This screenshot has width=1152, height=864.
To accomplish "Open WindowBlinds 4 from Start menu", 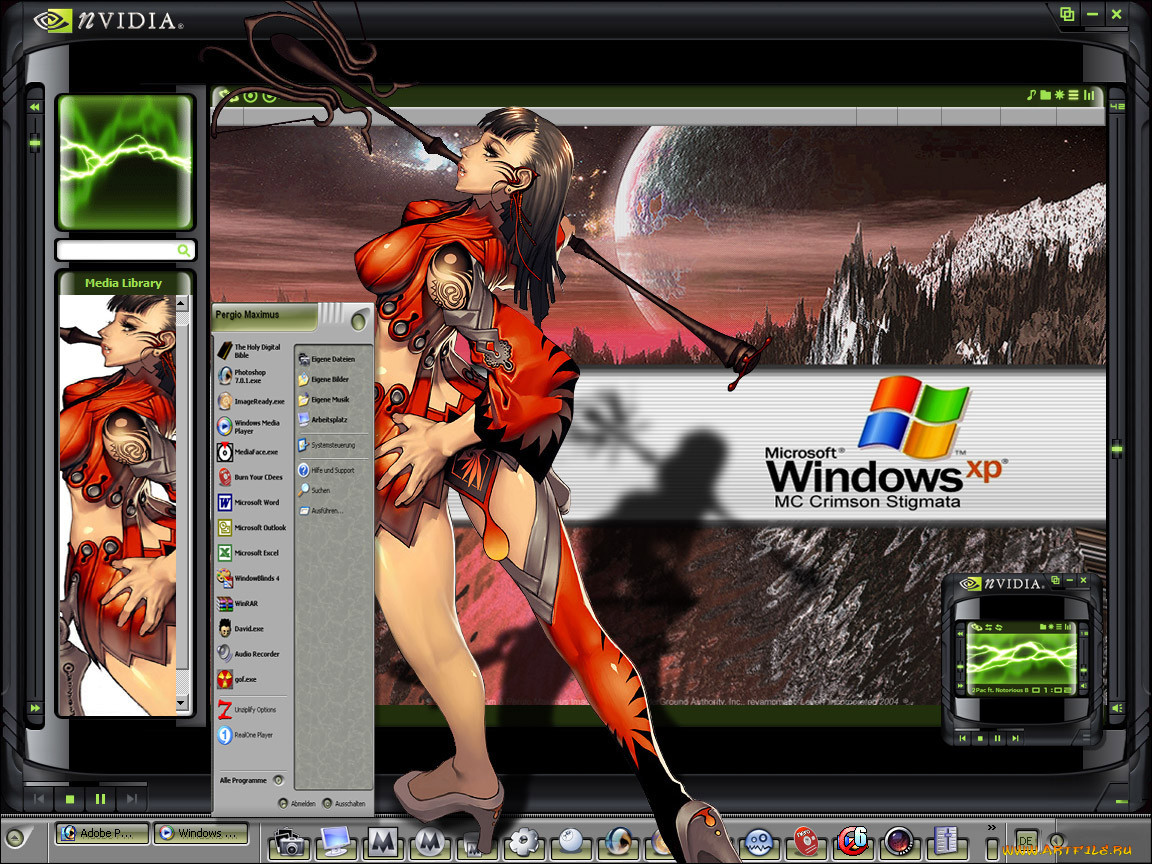I will click(249, 578).
